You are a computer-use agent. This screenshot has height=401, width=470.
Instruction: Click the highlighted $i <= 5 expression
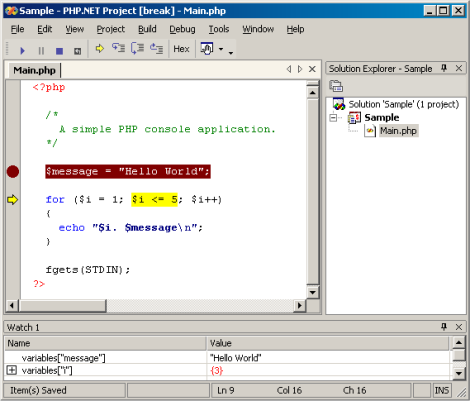coord(154,200)
